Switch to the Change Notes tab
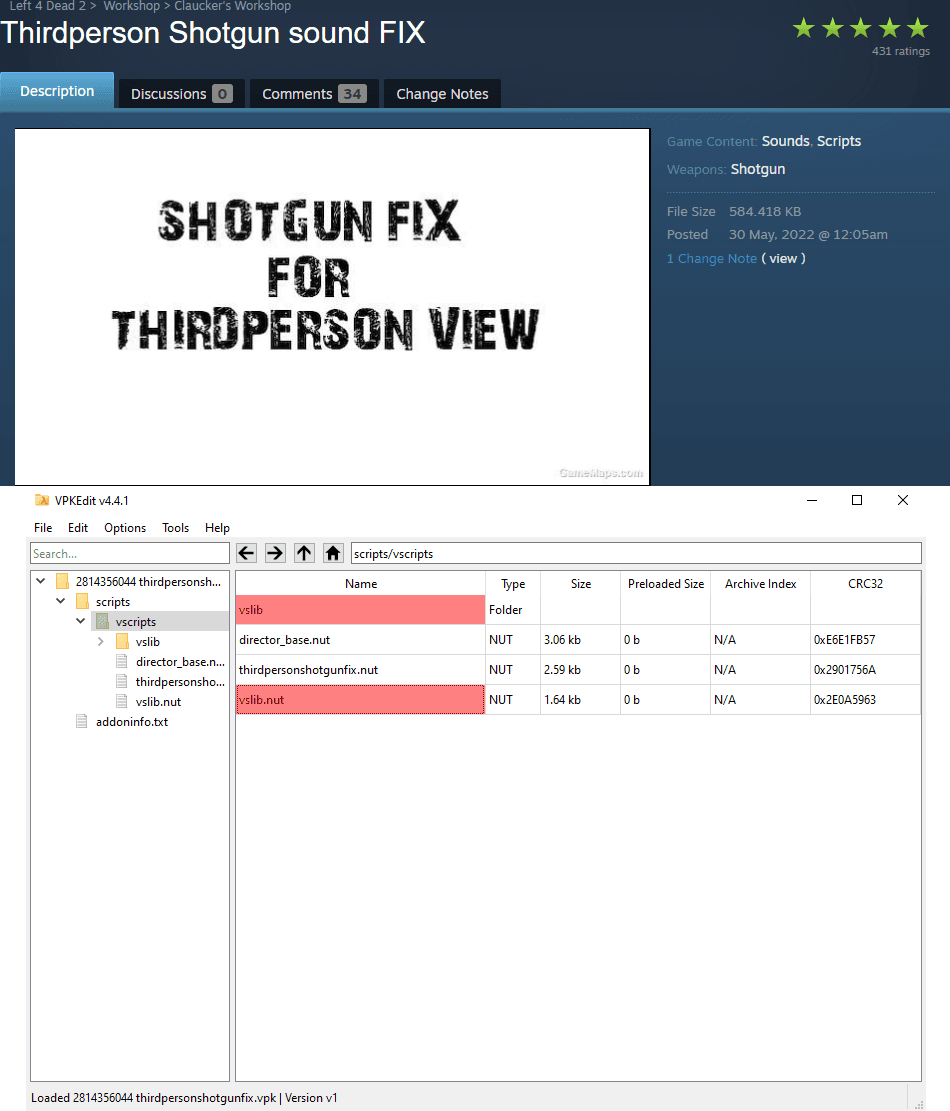Image resolution: width=950 pixels, height=1111 pixels. pos(442,94)
